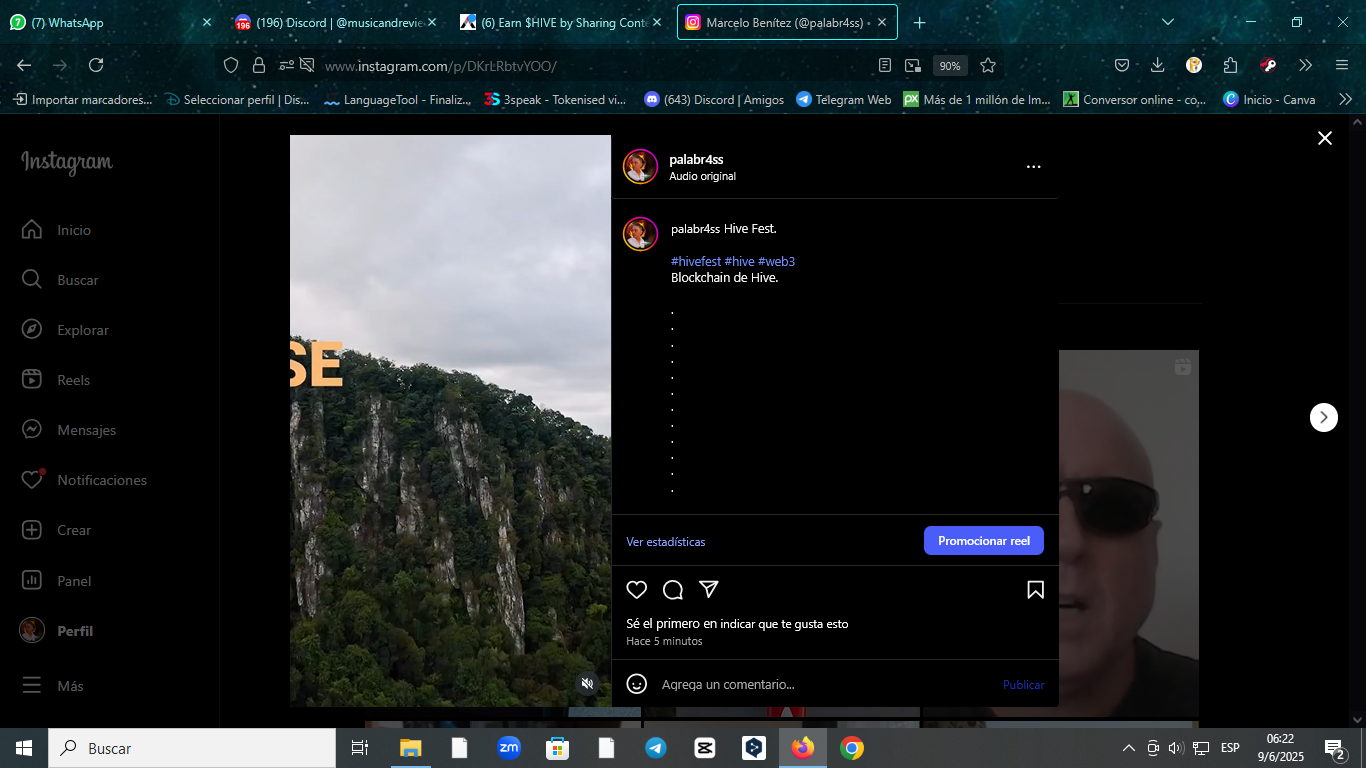Screen dimensions: 1366x768
Task: Switch to Earn $HIVE tab
Action: point(560,22)
